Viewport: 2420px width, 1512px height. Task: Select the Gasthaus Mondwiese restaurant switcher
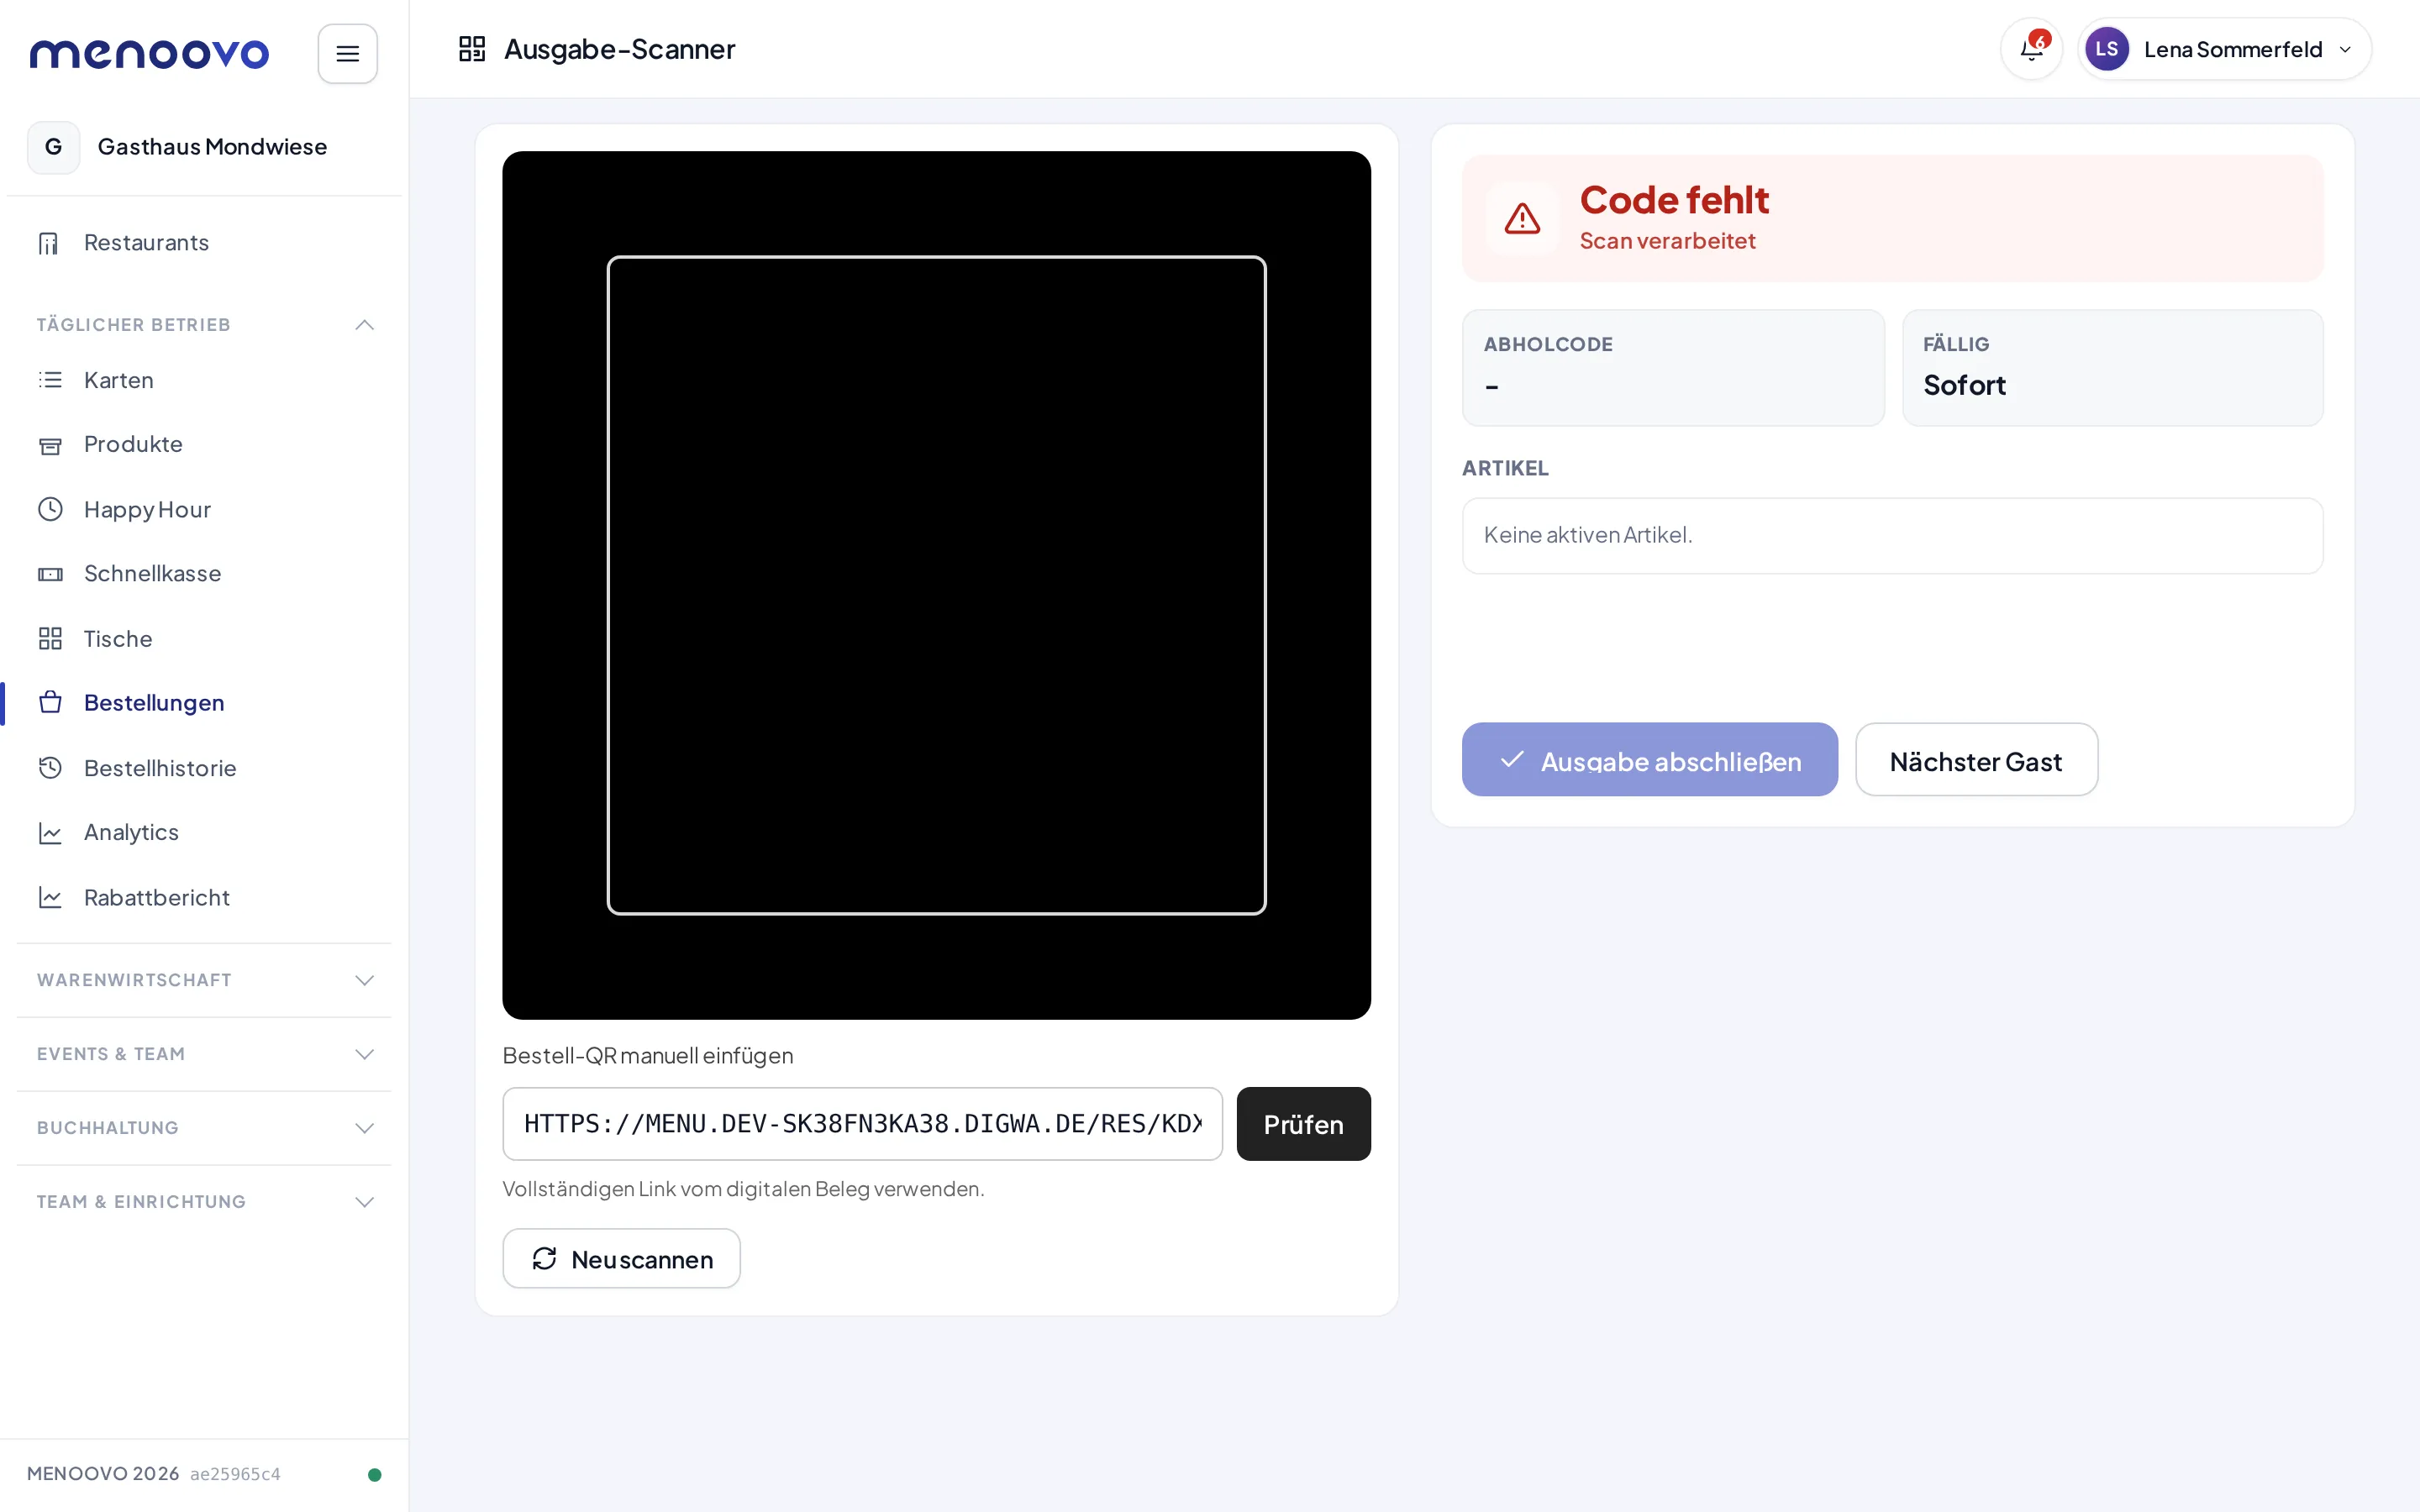[204, 147]
